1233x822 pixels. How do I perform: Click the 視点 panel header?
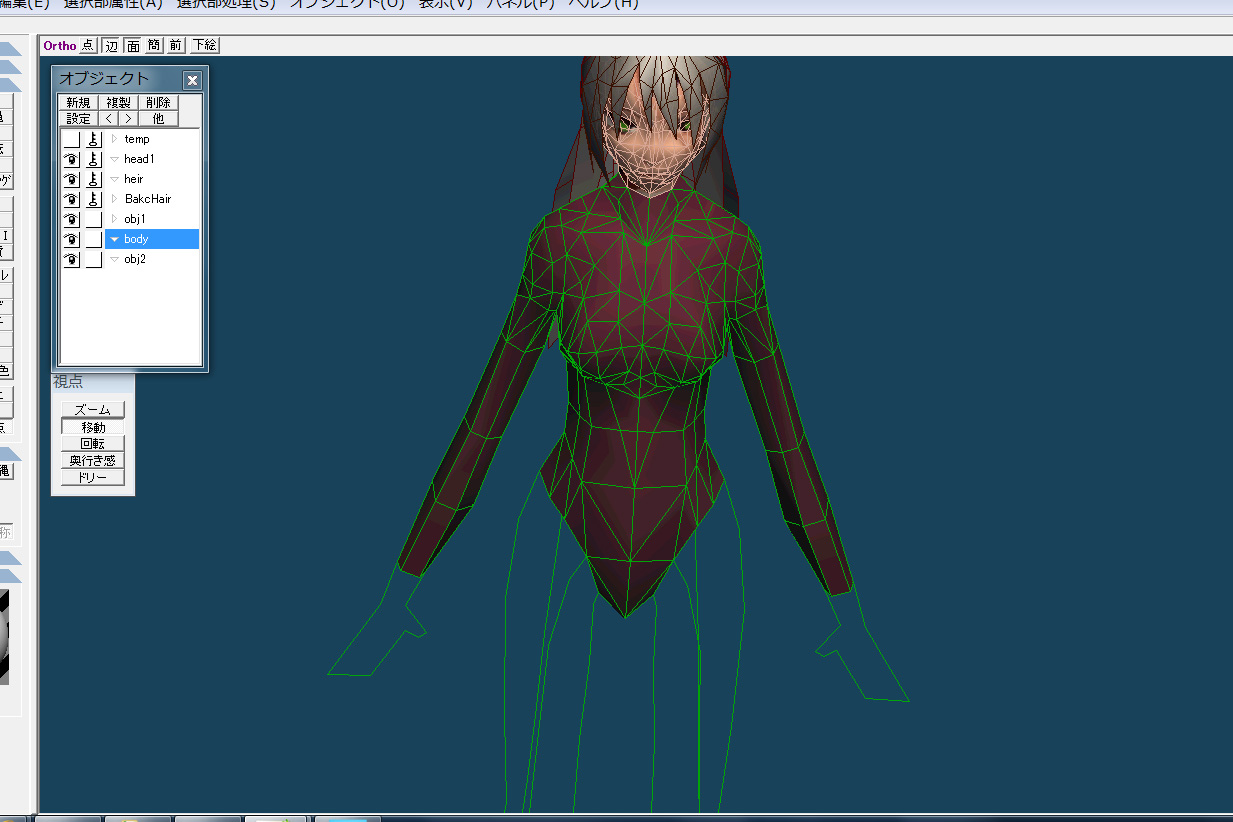(93, 381)
